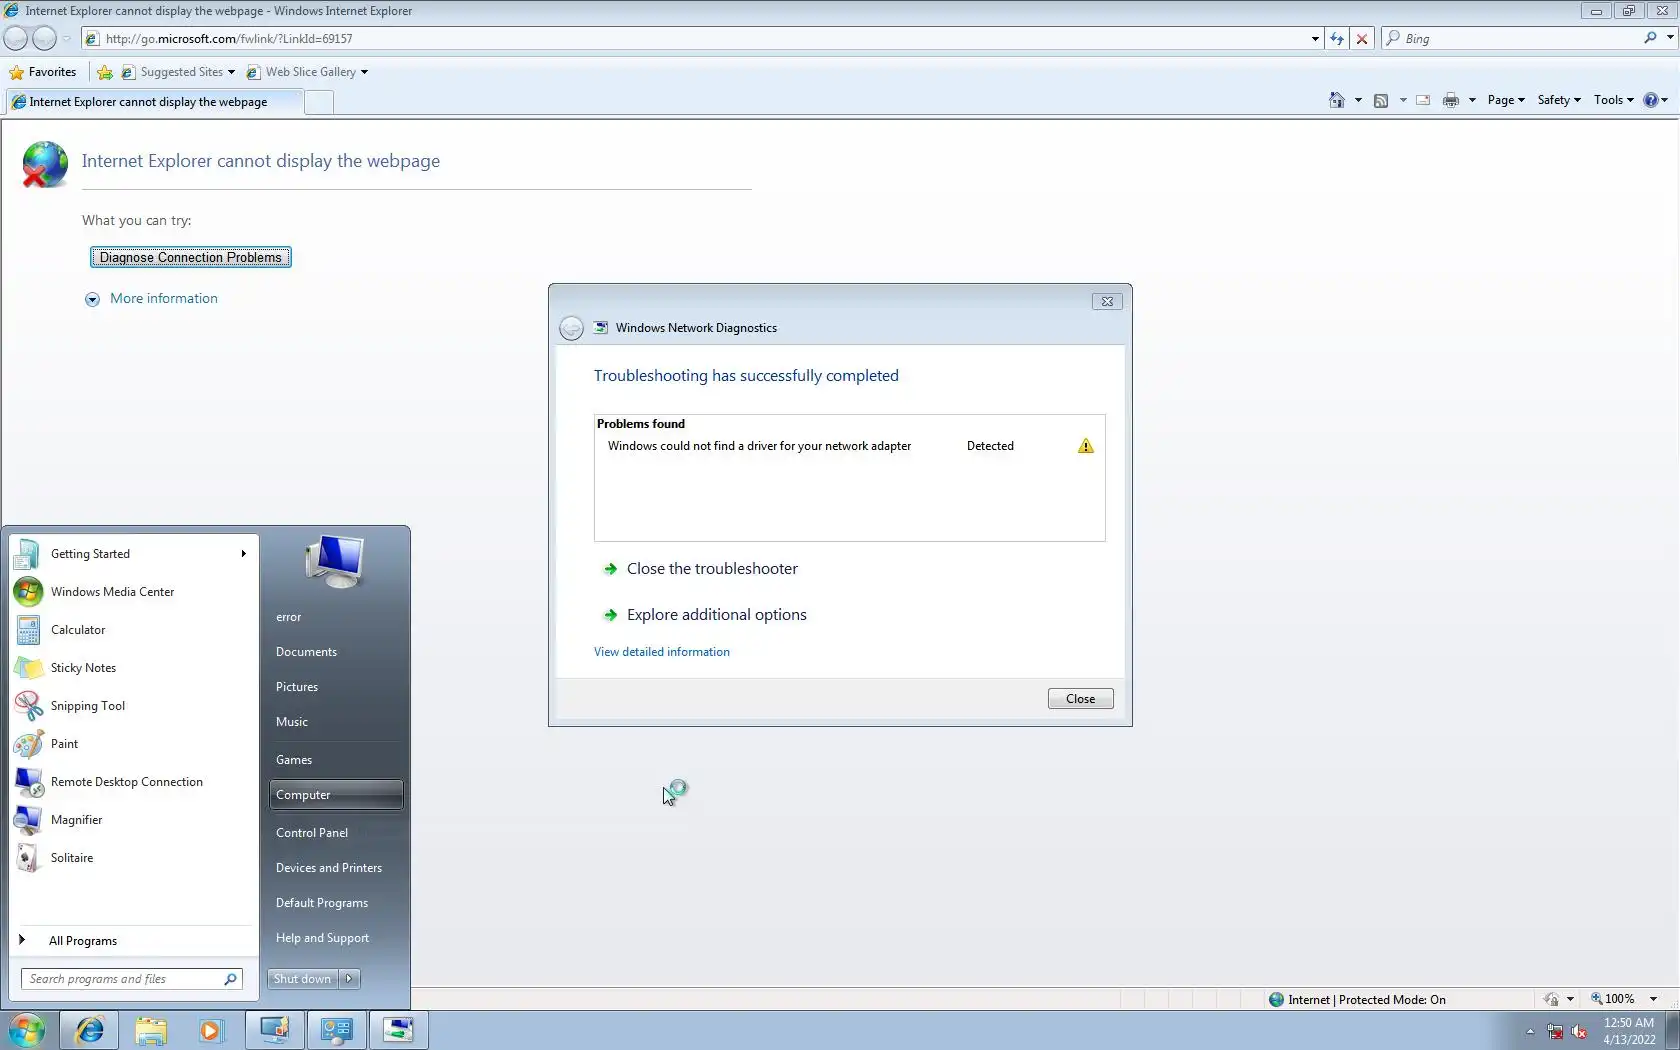Click the Feeds RSS icon

(1381, 100)
